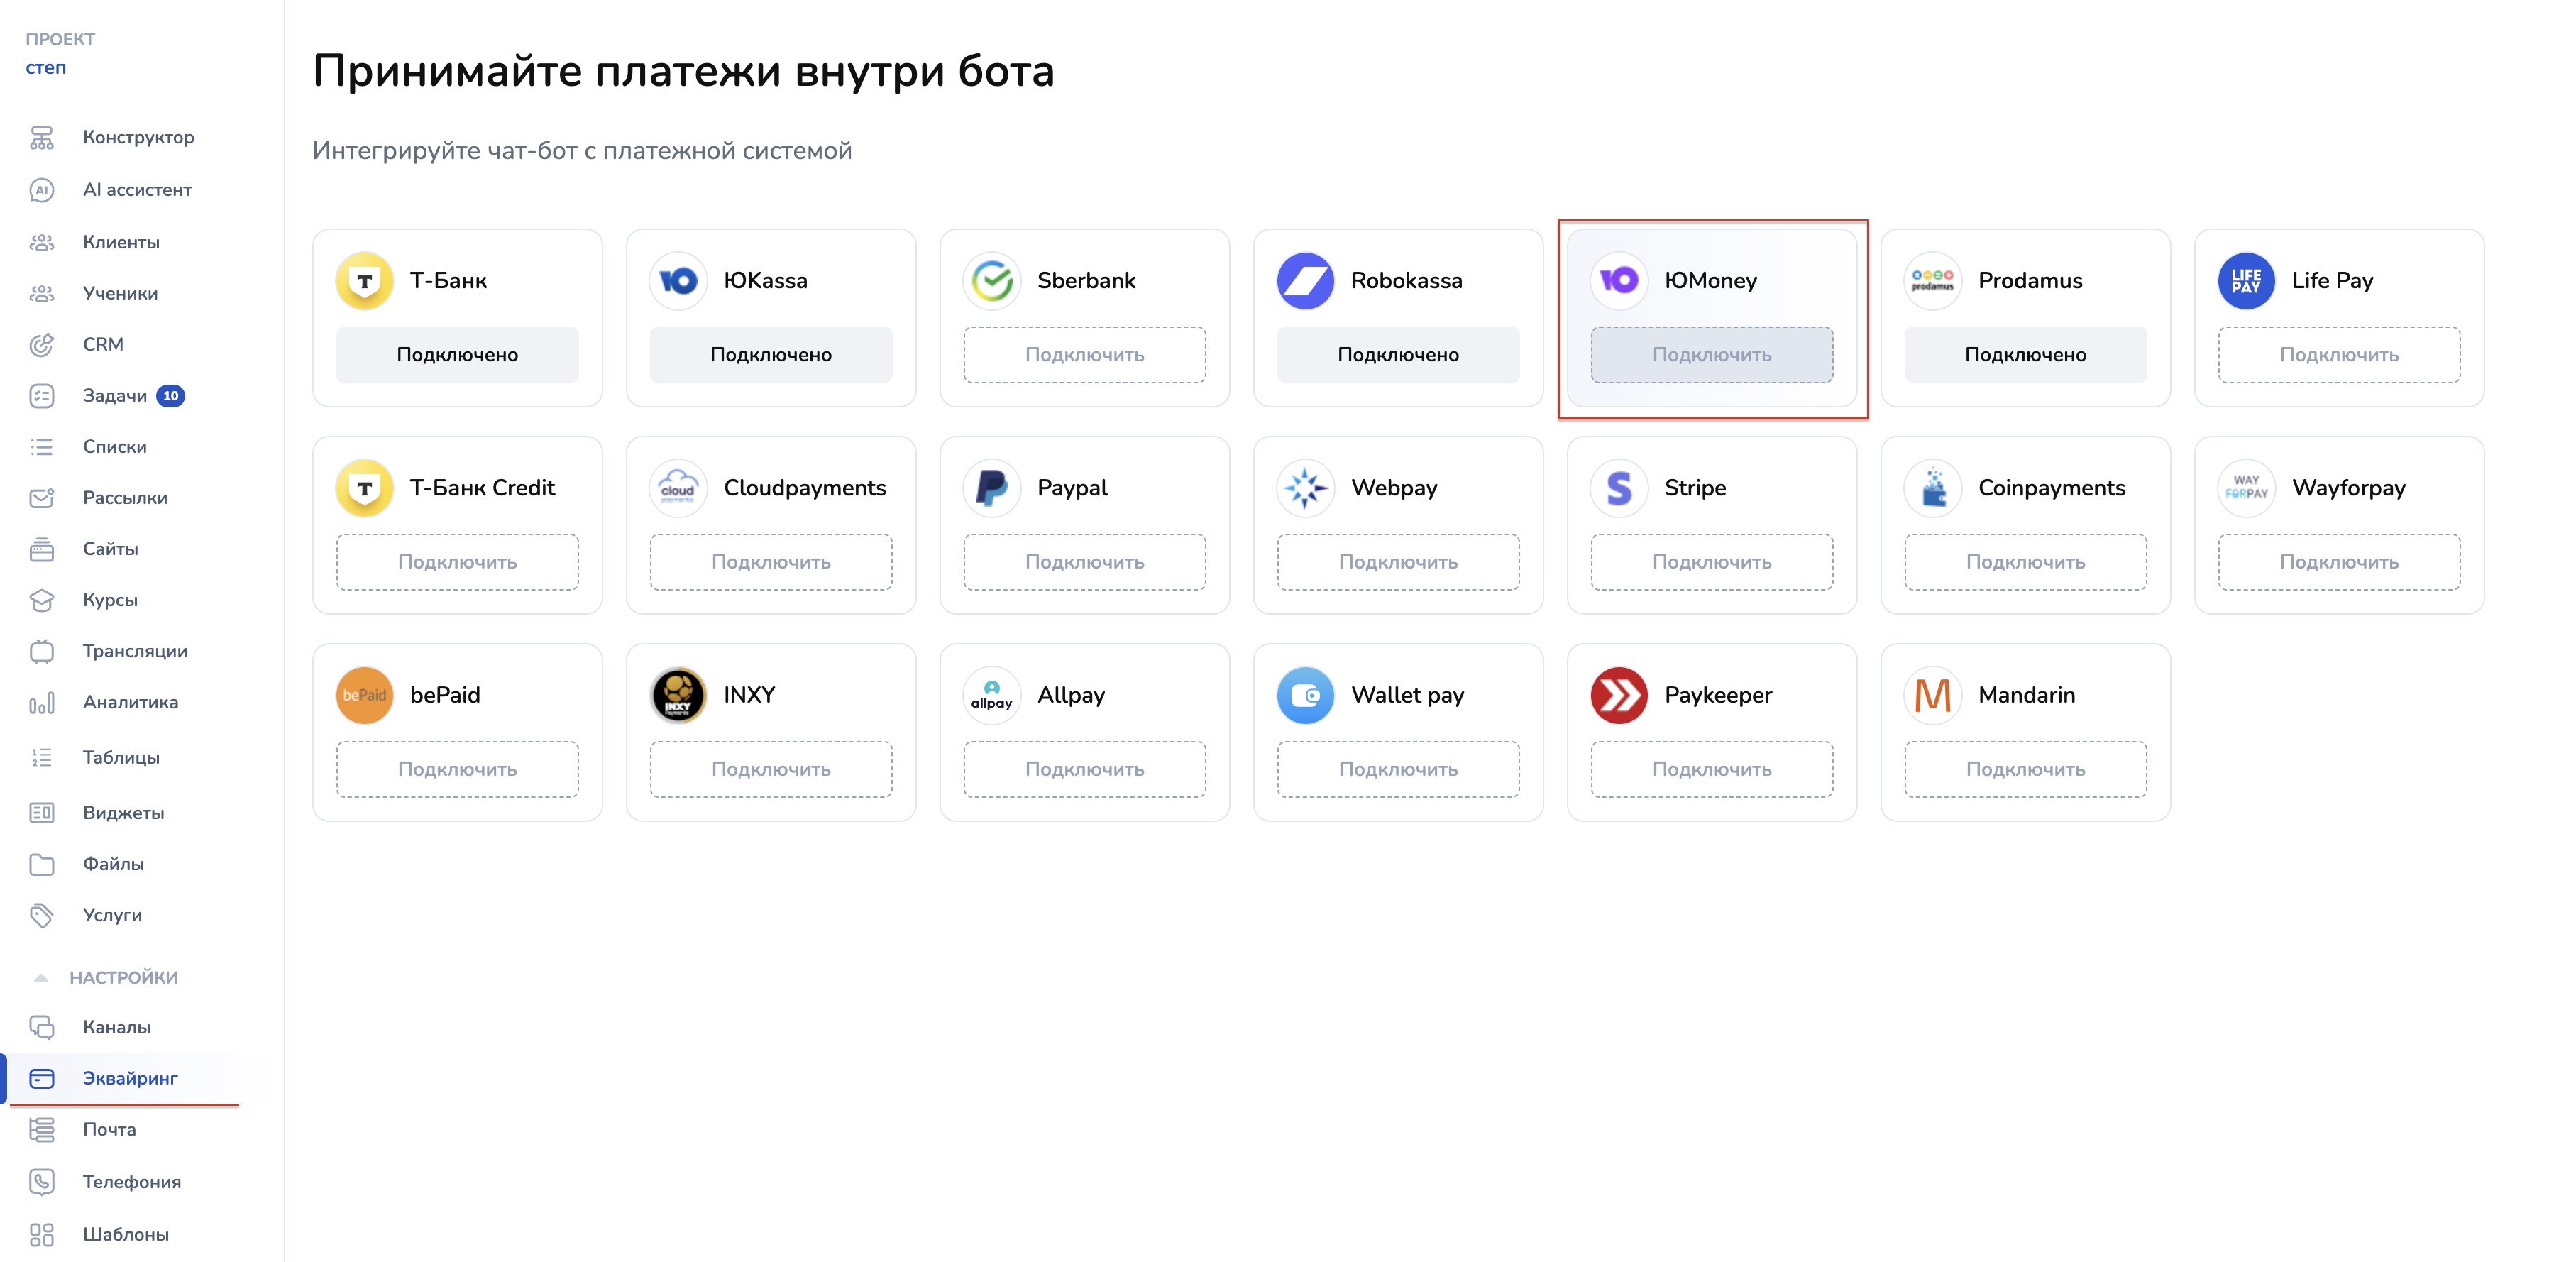Click the Paykeeper red arrows icon
The width and height of the screenshot is (2576, 1262).
click(1618, 695)
